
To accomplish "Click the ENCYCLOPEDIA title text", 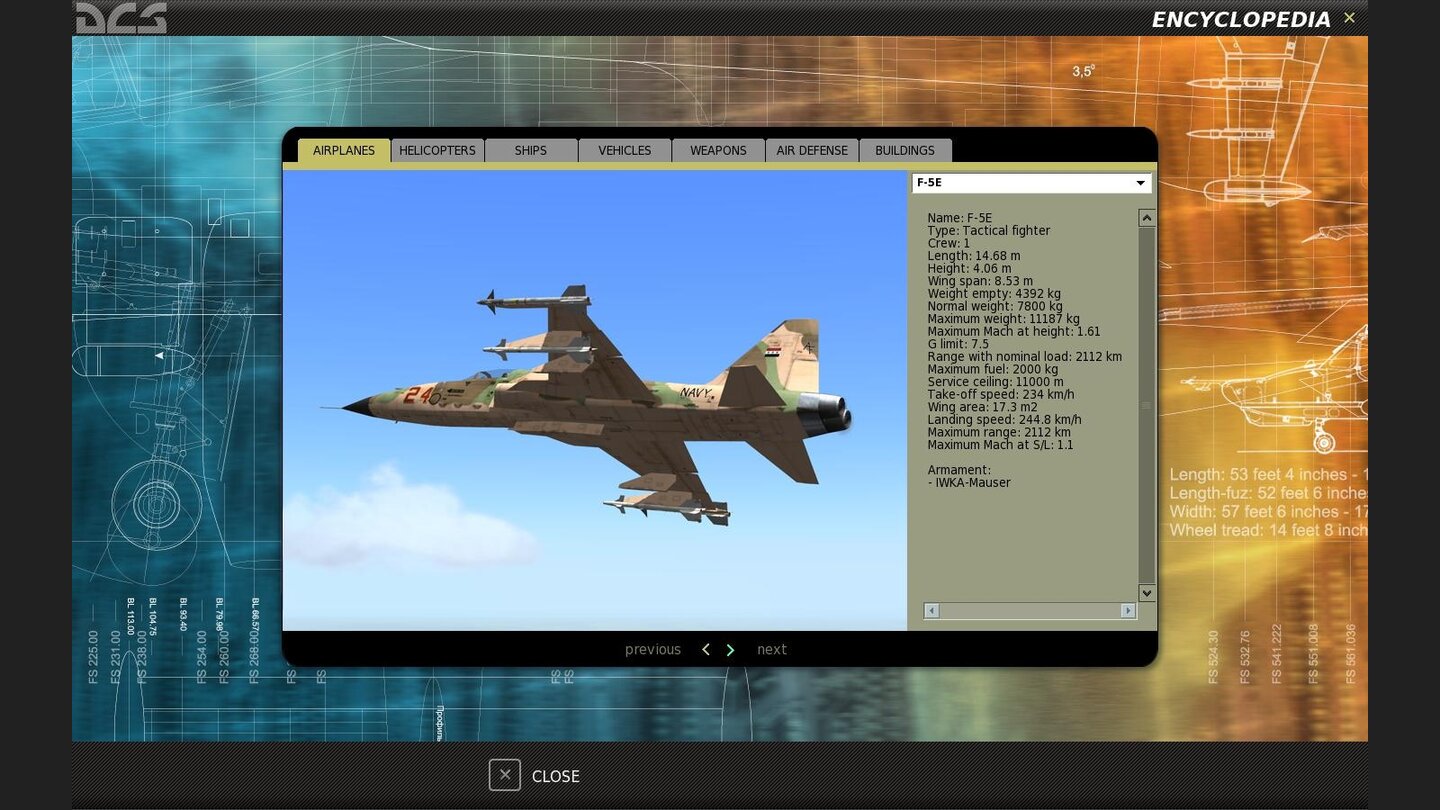I will pyautogui.click(x=1240, y=20).
